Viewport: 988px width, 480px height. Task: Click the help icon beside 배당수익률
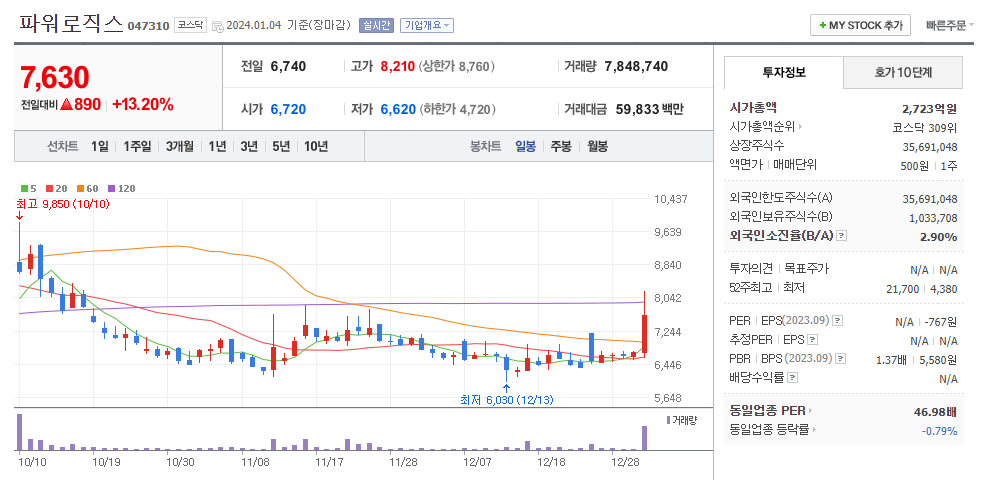(793, 377)
